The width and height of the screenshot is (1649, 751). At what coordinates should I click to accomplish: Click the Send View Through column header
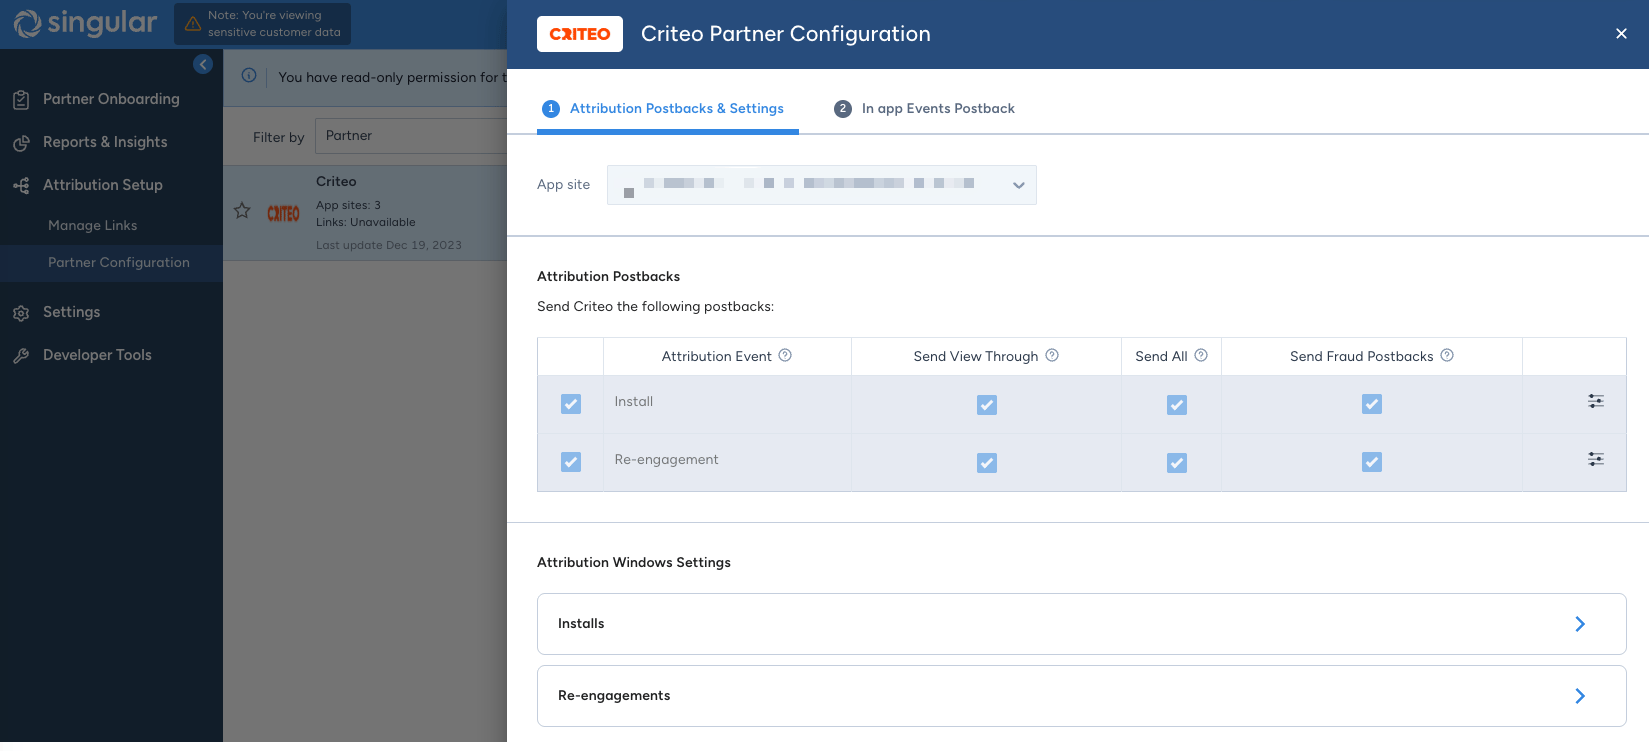[976, 356]
